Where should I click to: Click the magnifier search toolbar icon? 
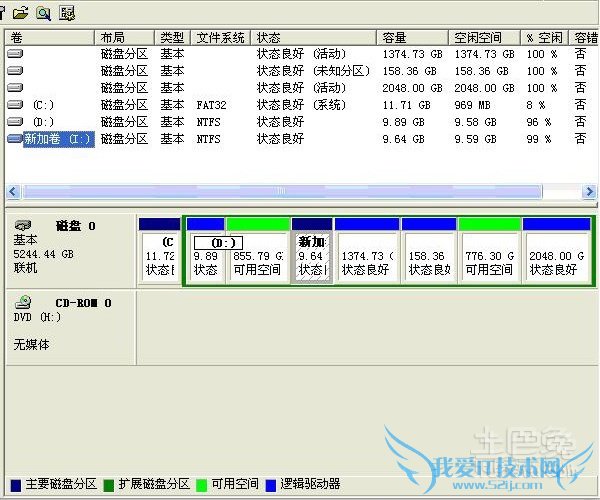(x=43, y=13)
